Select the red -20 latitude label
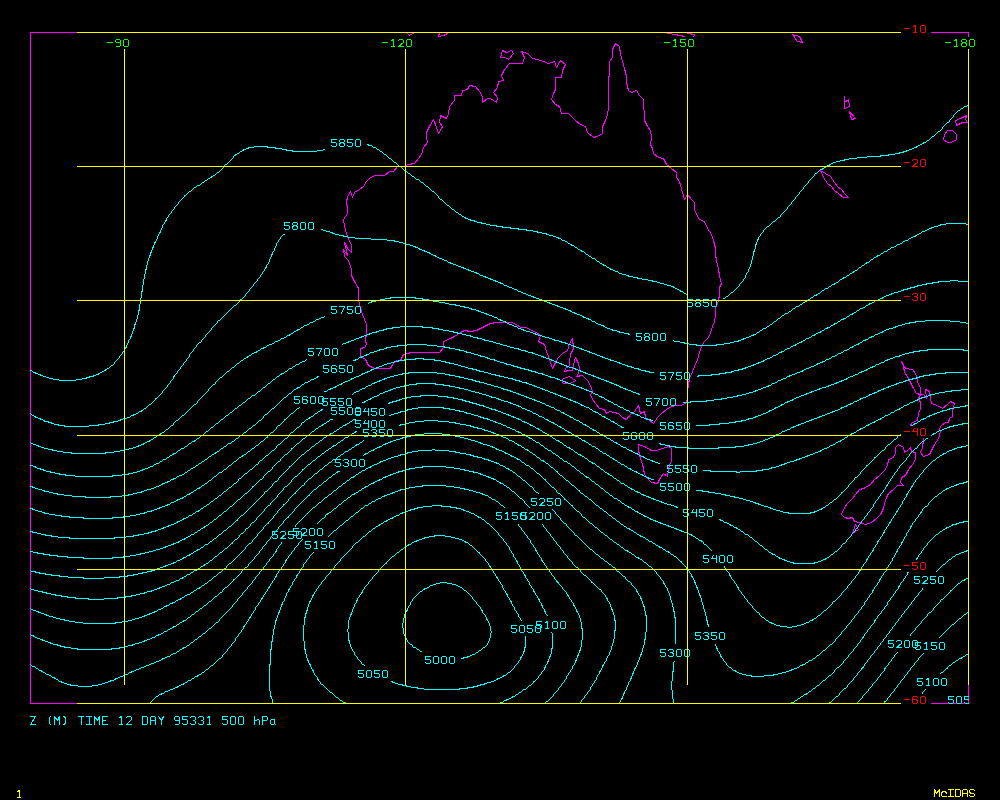This screenshot has height=800, width=1000. click(914, 164)
